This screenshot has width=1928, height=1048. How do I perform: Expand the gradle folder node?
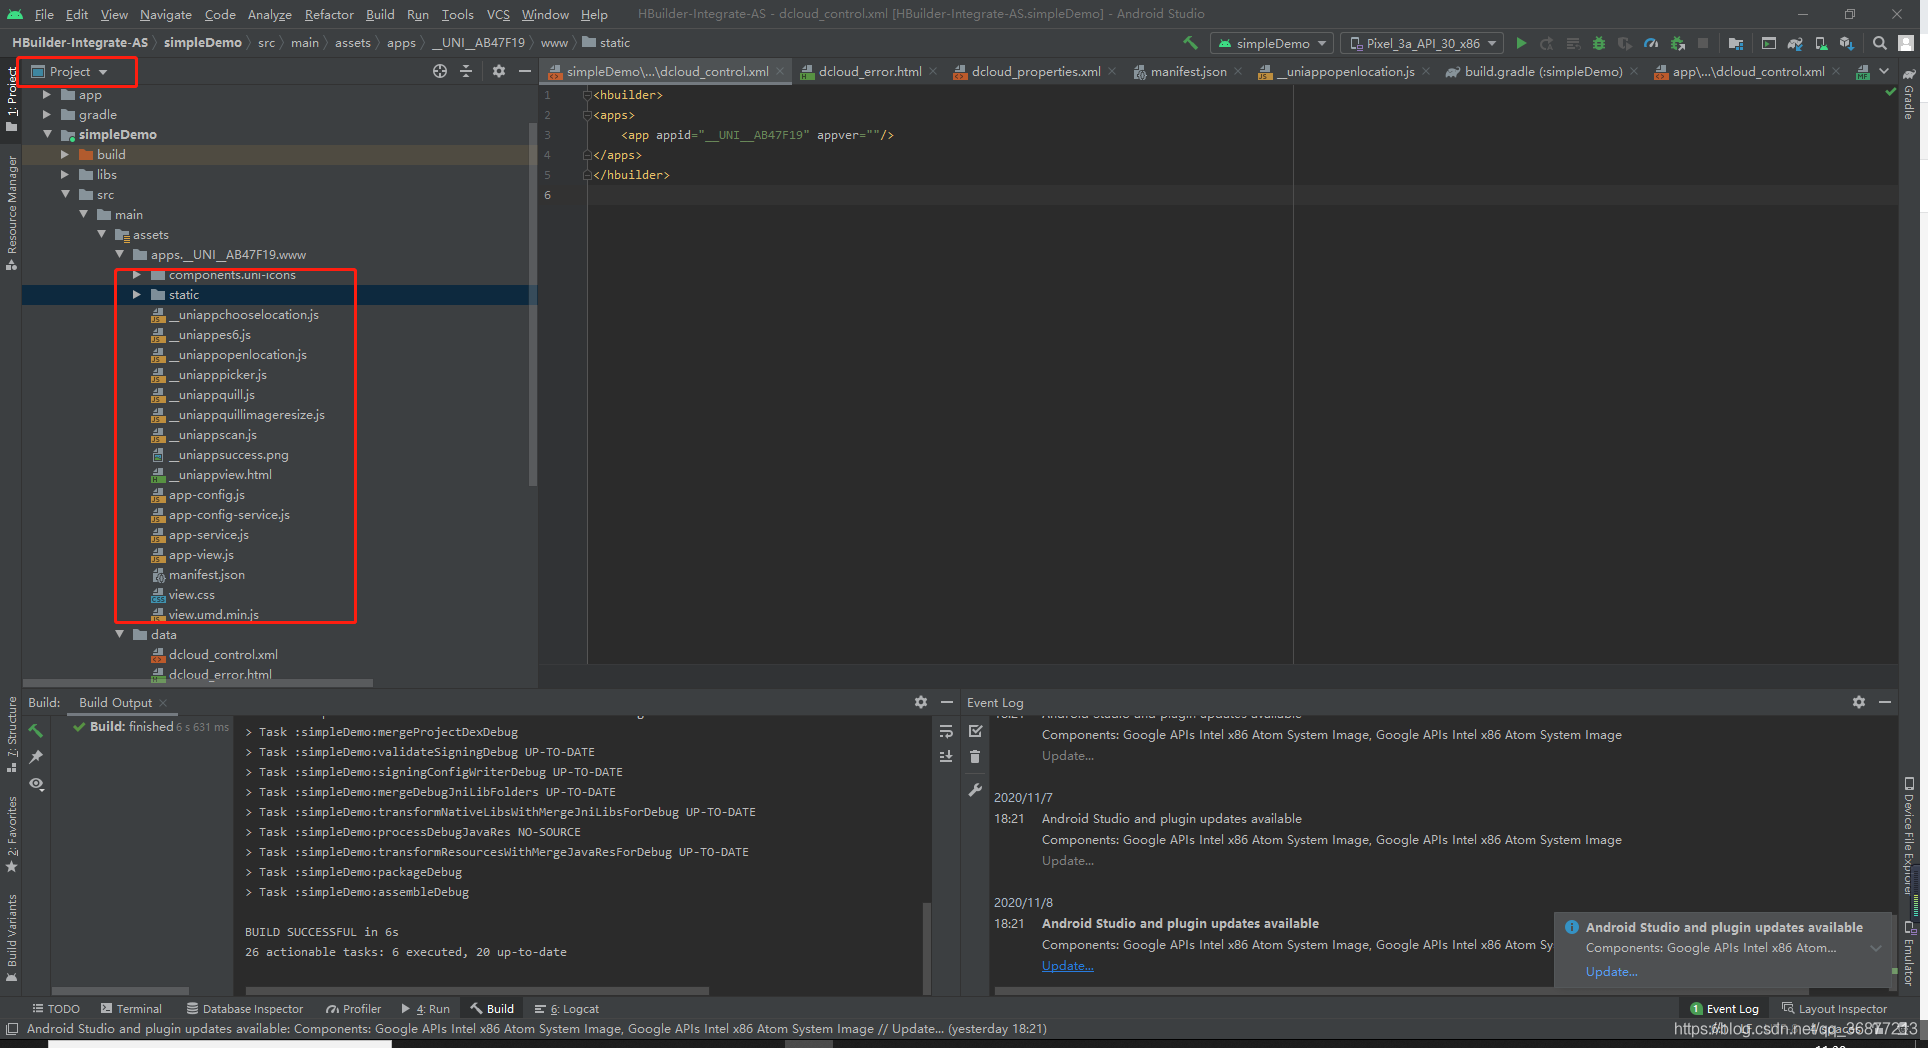coord(47,115)
